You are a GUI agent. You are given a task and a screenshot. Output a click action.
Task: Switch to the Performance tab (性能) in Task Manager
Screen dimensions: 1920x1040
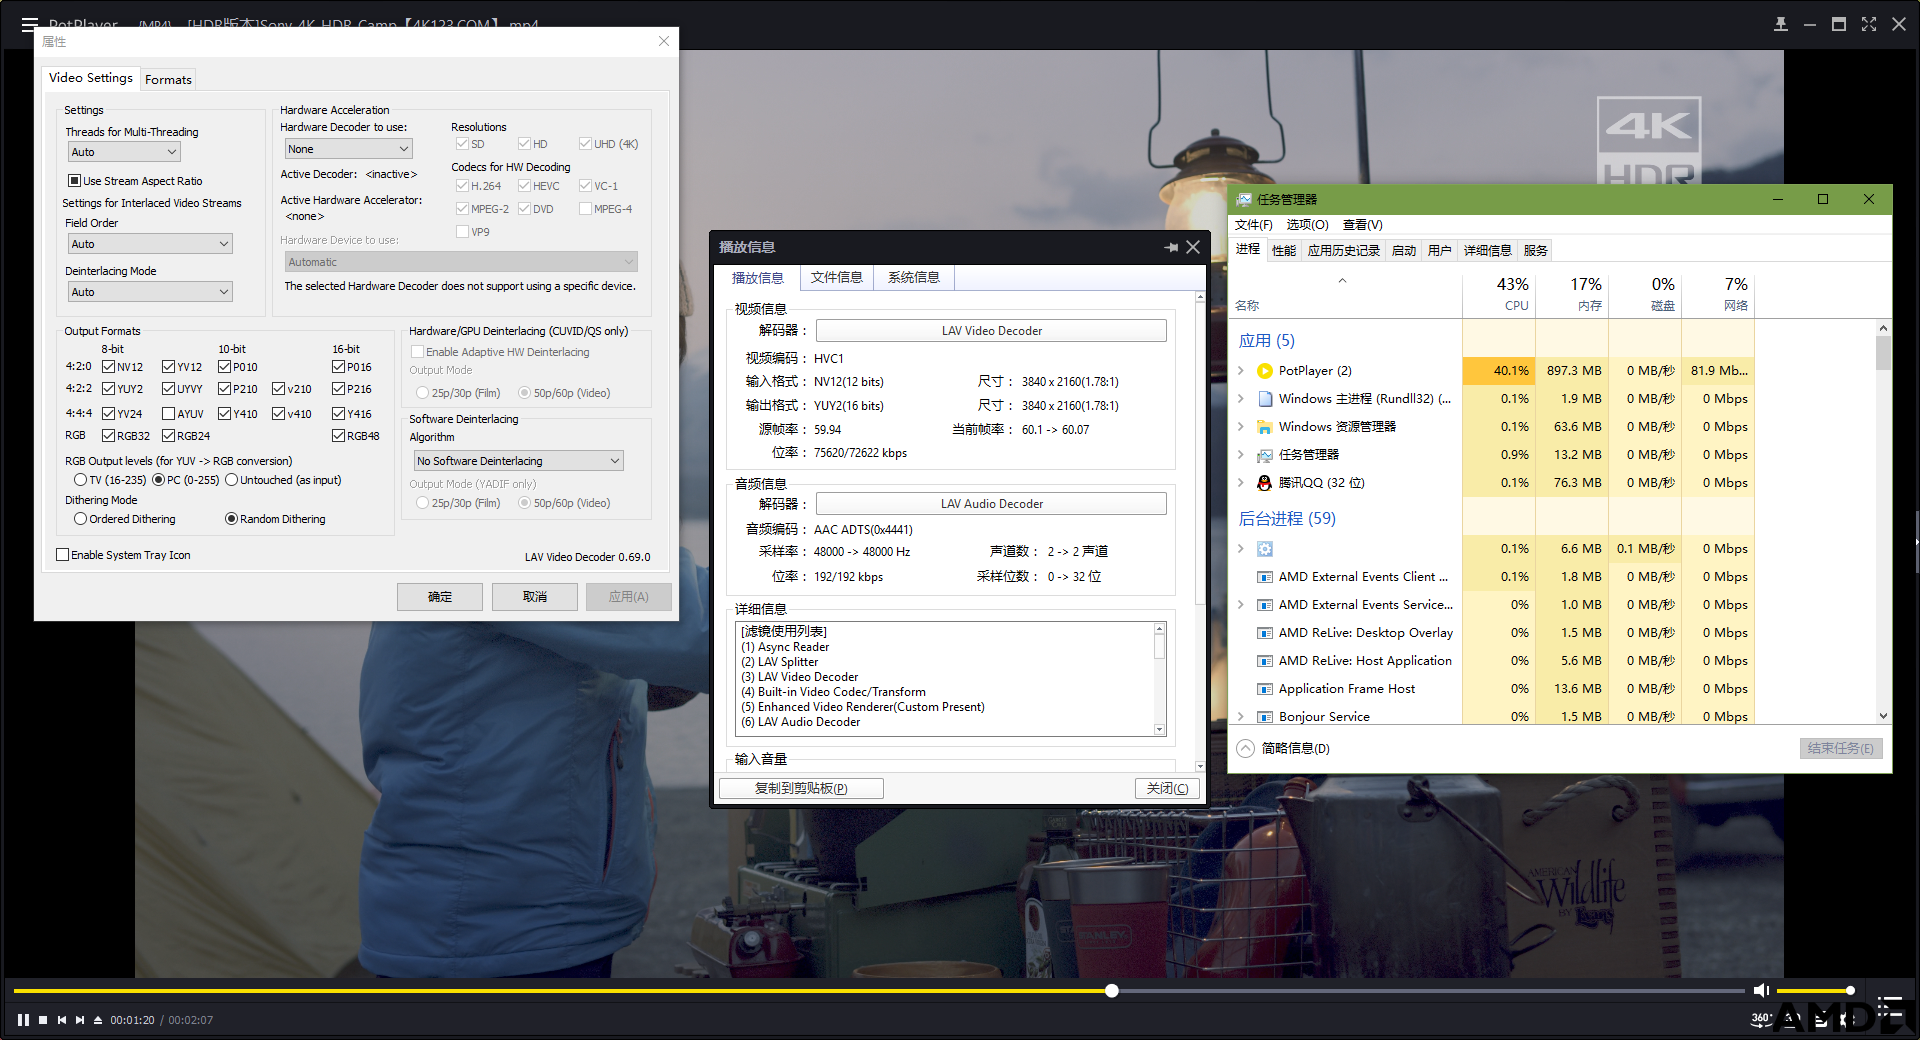1284,251
